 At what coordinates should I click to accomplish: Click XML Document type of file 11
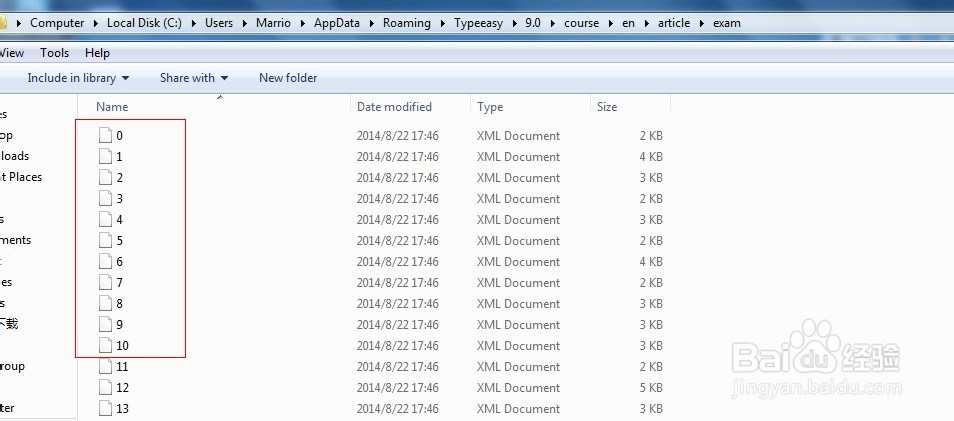click(x=518, y=367)
